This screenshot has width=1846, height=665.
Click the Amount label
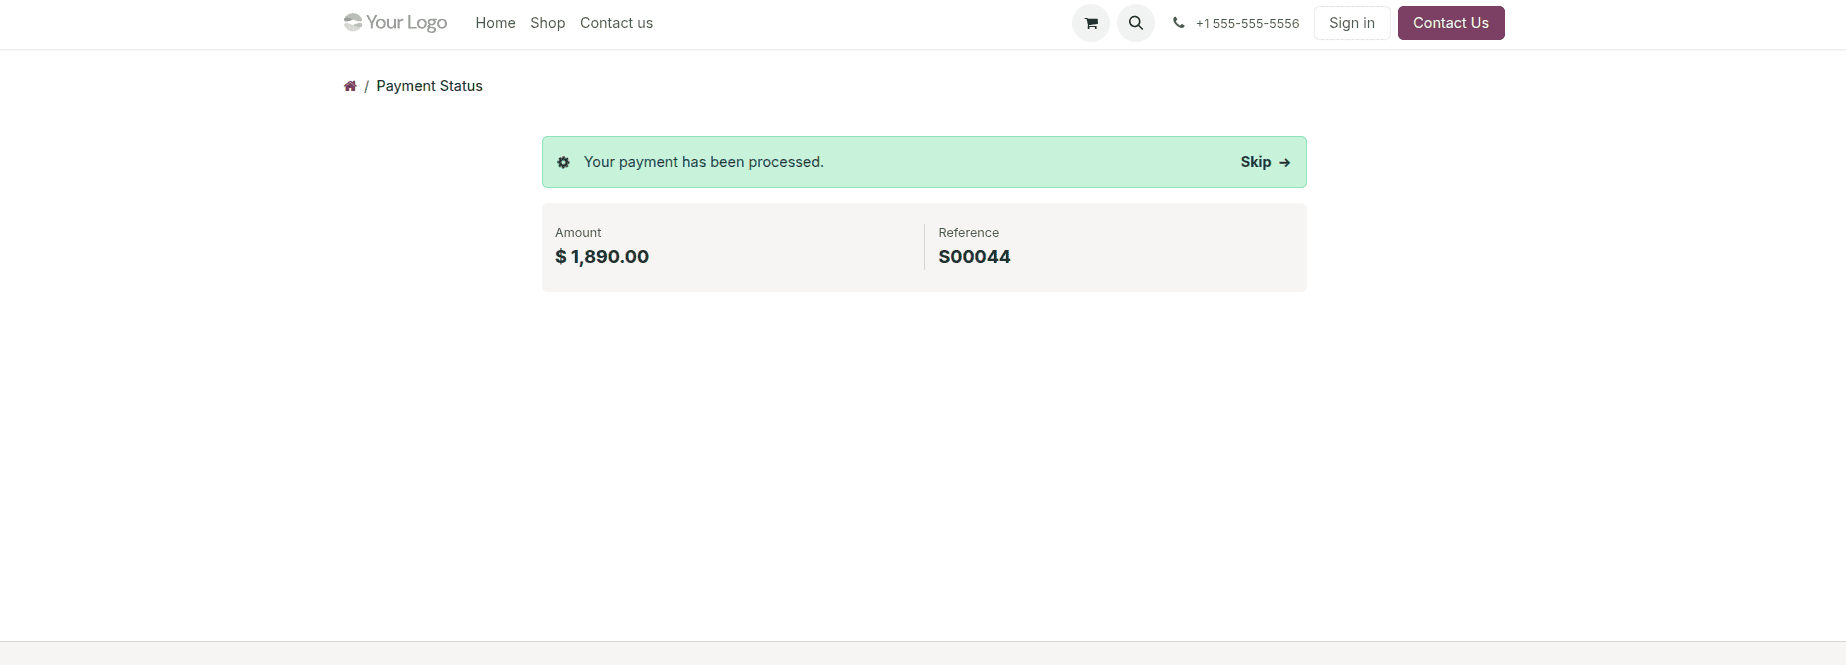tap(578, 233)
